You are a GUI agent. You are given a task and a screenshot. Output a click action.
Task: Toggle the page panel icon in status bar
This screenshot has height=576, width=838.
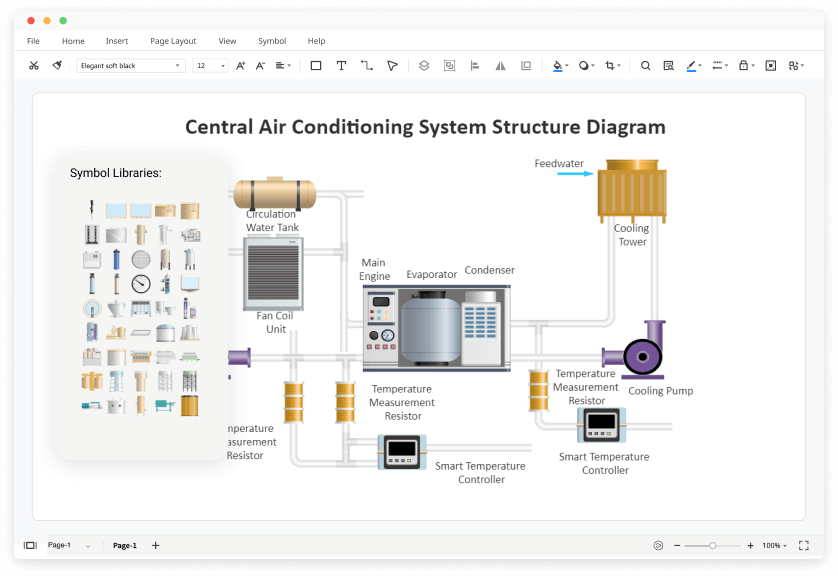(x=30, y=546)
